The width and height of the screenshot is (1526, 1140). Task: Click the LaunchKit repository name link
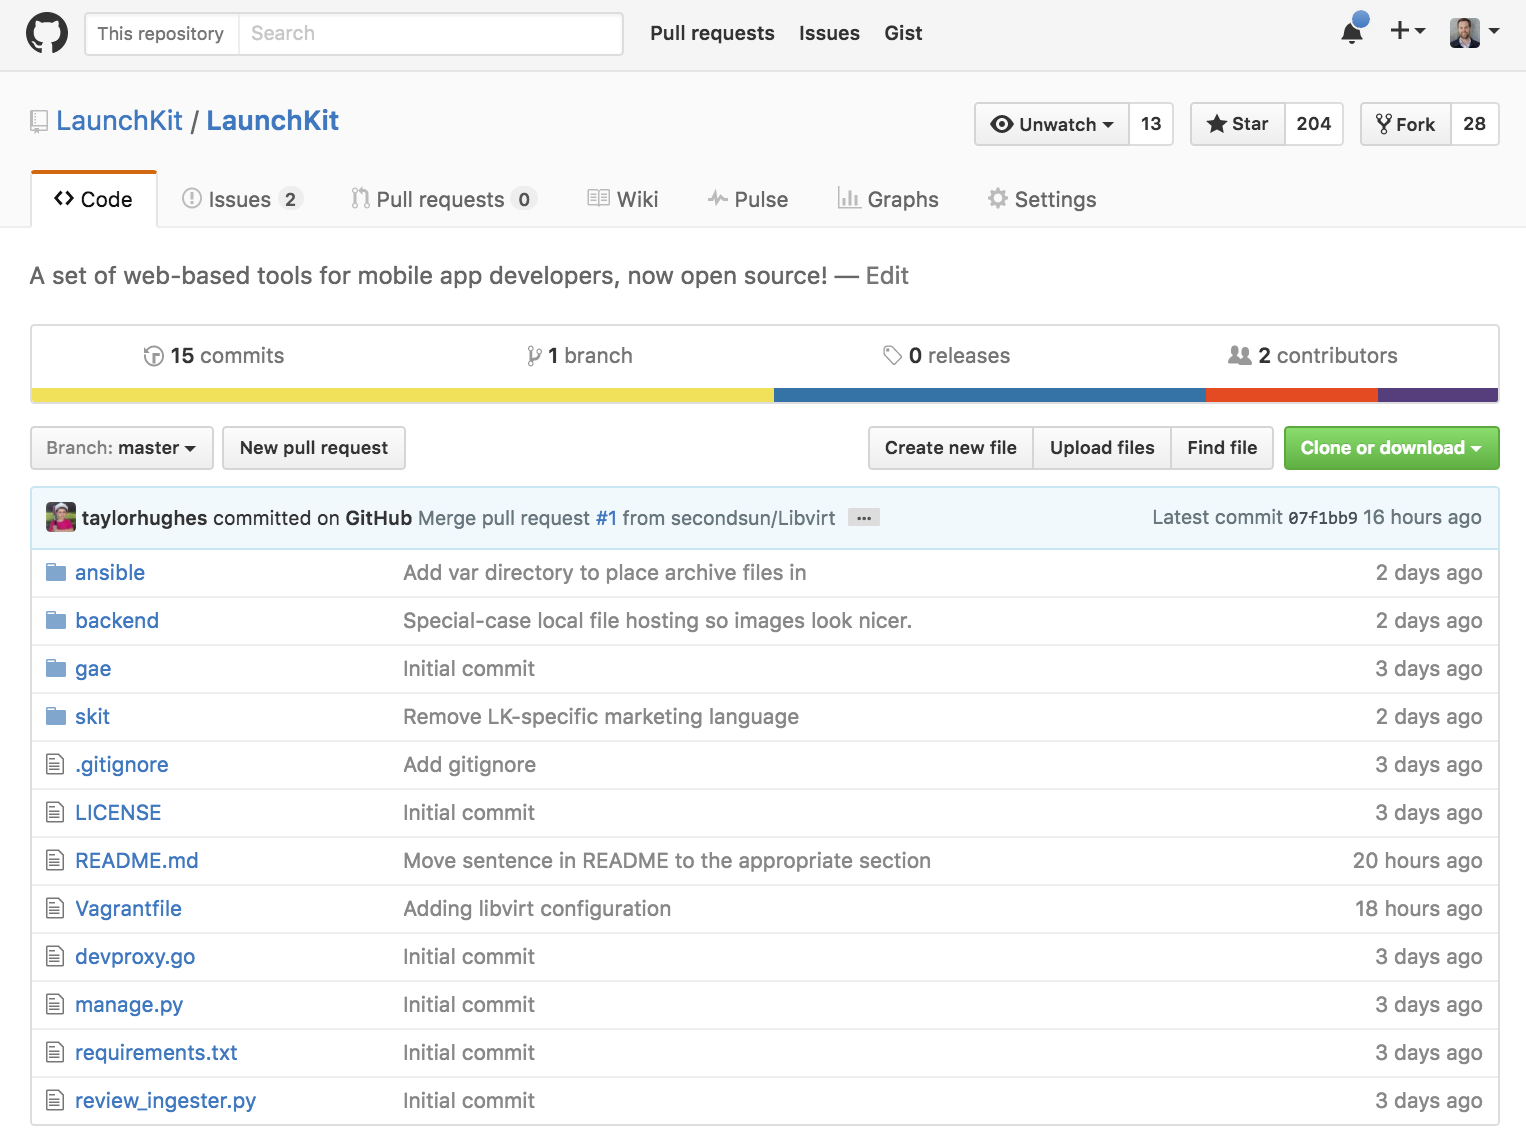click(272, 121)
